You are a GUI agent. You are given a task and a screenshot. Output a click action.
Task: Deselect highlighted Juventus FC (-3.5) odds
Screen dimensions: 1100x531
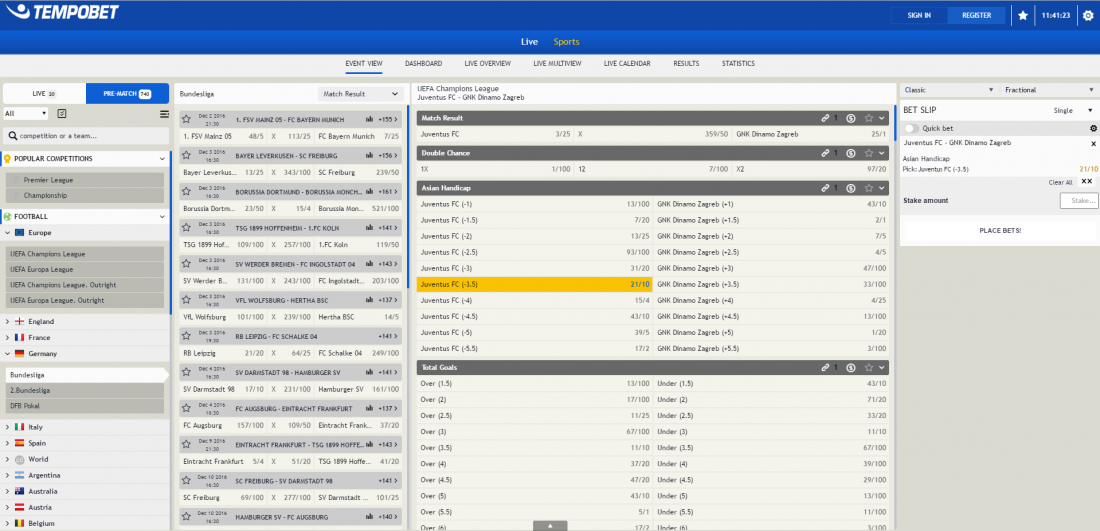(x=535, y=284)
